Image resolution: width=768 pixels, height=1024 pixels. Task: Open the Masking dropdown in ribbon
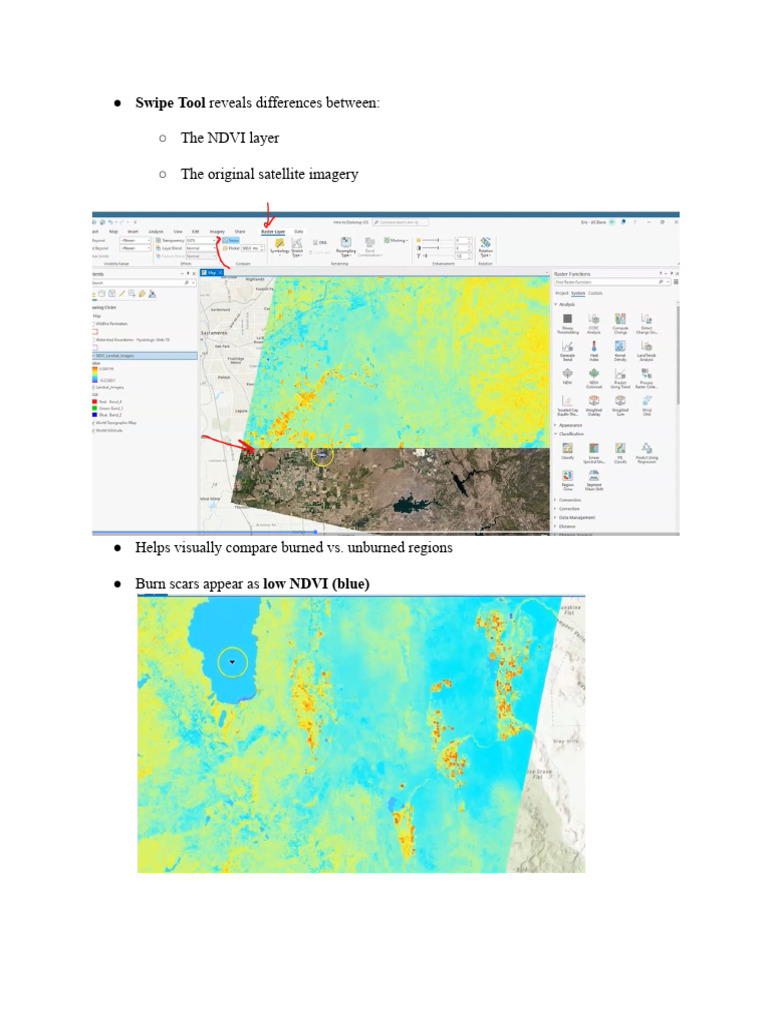396,240
